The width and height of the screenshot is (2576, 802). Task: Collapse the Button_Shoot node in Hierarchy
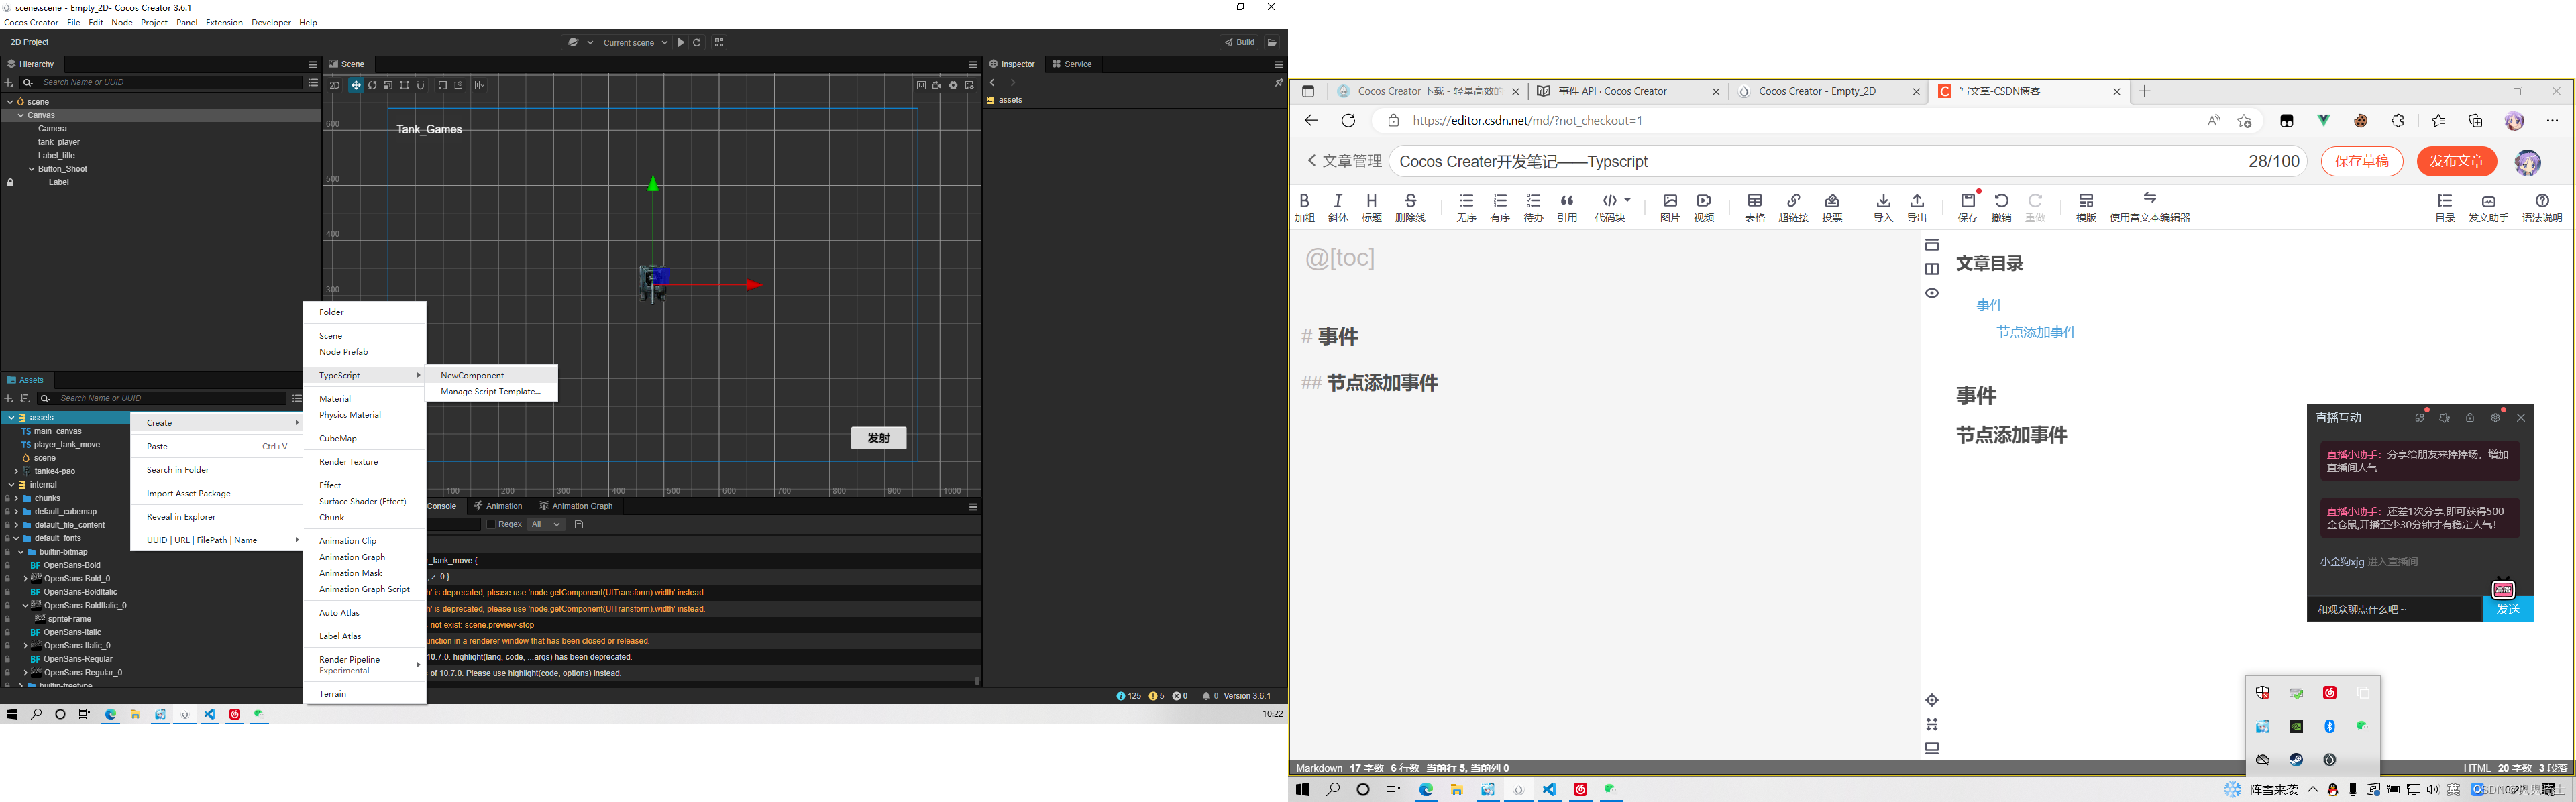[31, 169]
